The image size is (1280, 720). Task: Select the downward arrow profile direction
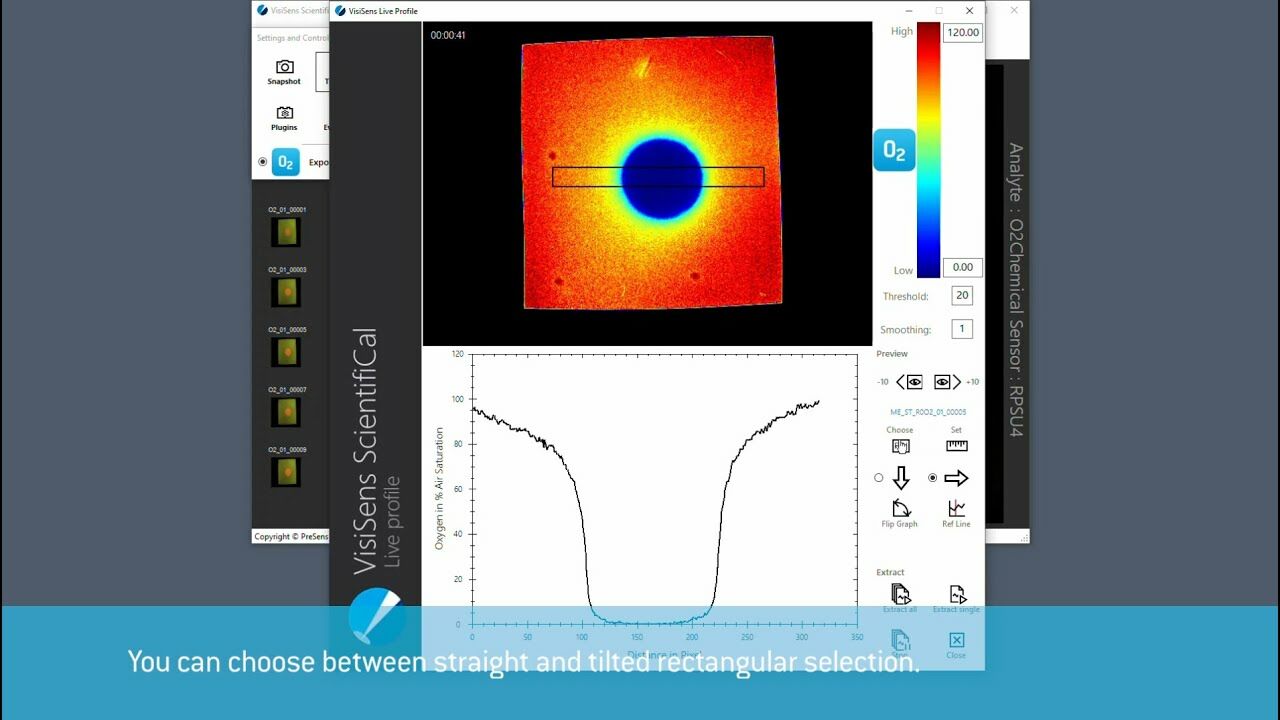click(899, 478)
